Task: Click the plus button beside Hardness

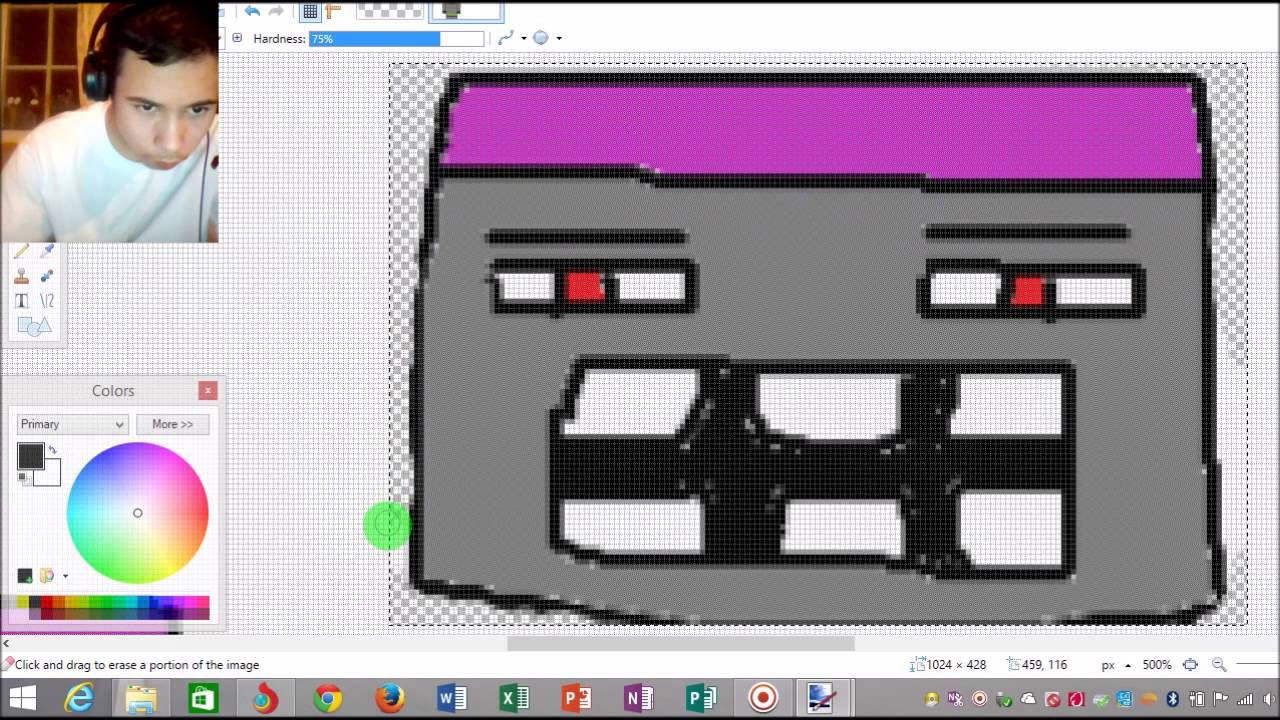Action: point(237,38)
